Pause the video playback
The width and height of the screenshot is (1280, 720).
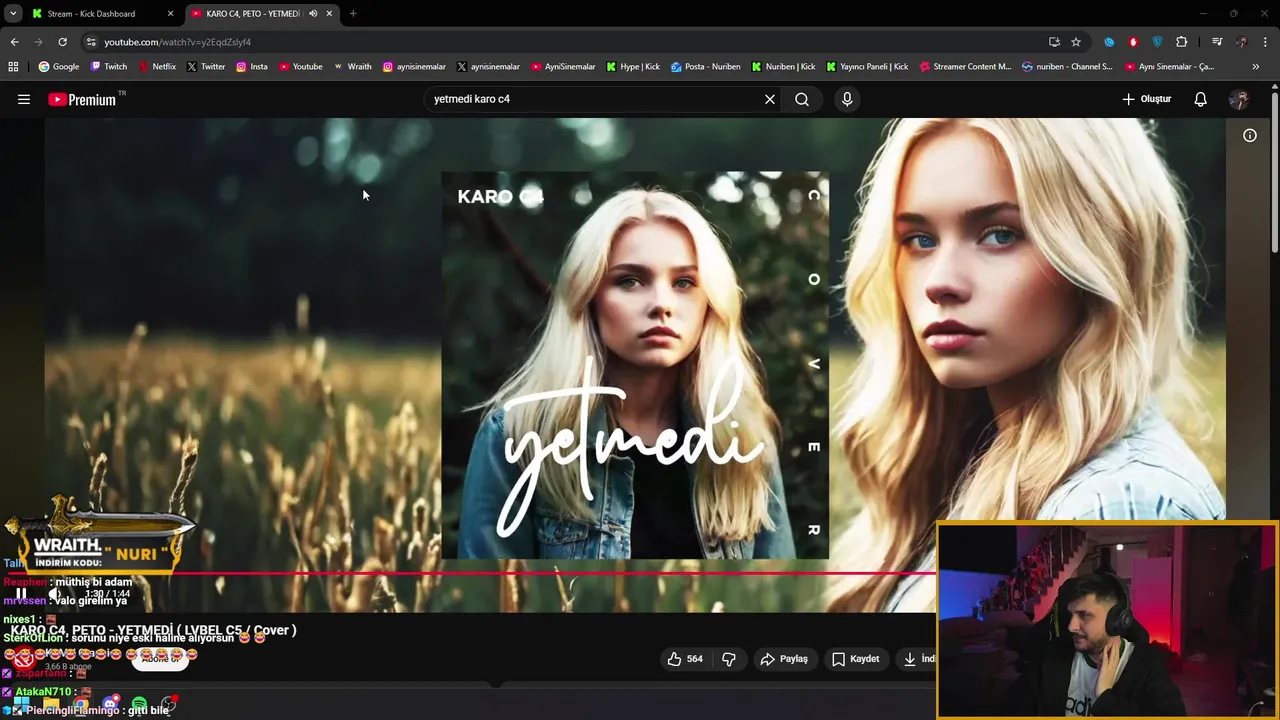(x=21, y=594)
